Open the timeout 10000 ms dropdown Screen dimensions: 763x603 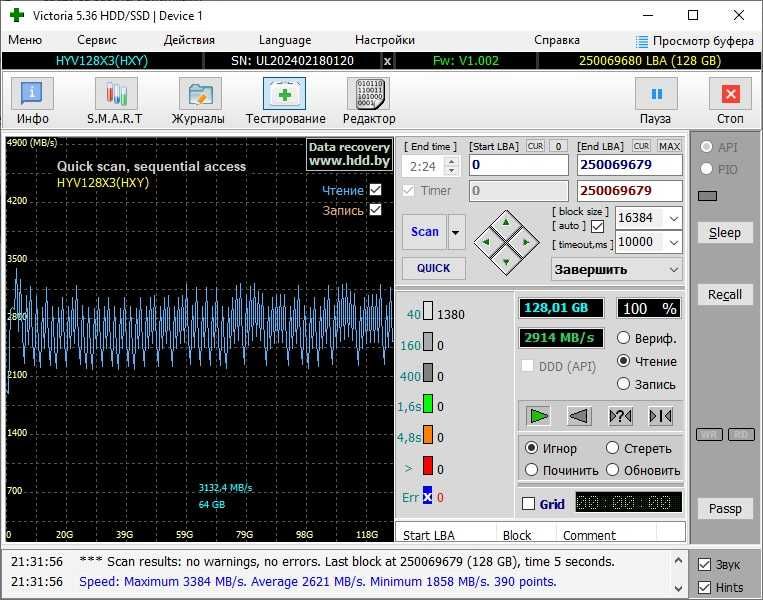click(672, 242)
